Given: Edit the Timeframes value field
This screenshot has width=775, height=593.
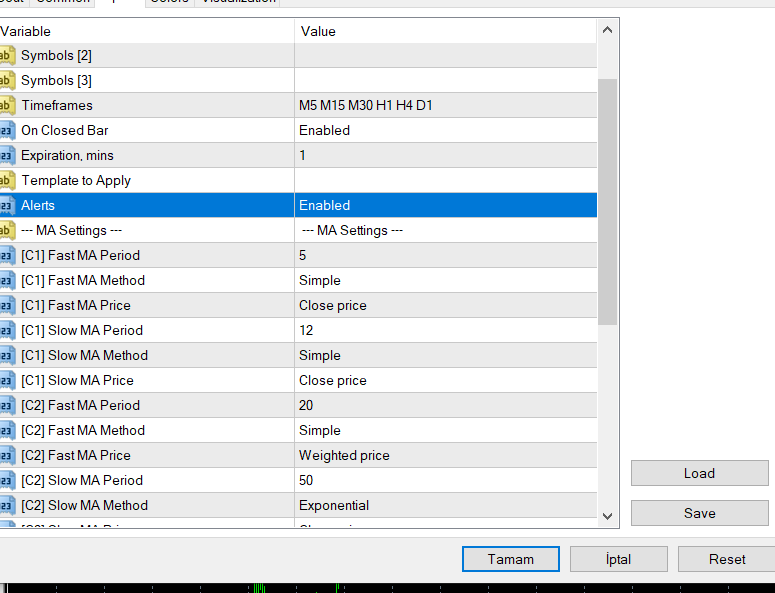Looking at the screenshot, I should coord(445,105).
